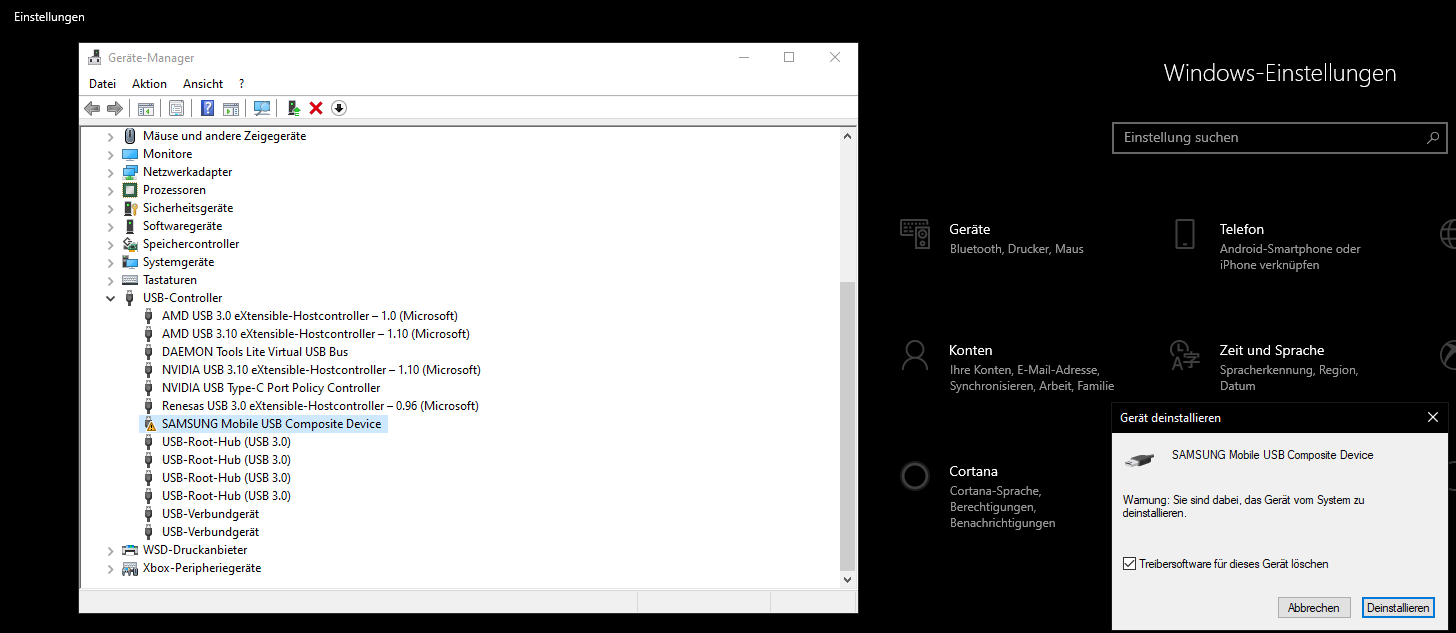Open Cortana settings category
1456x633 pixels.
980,495
